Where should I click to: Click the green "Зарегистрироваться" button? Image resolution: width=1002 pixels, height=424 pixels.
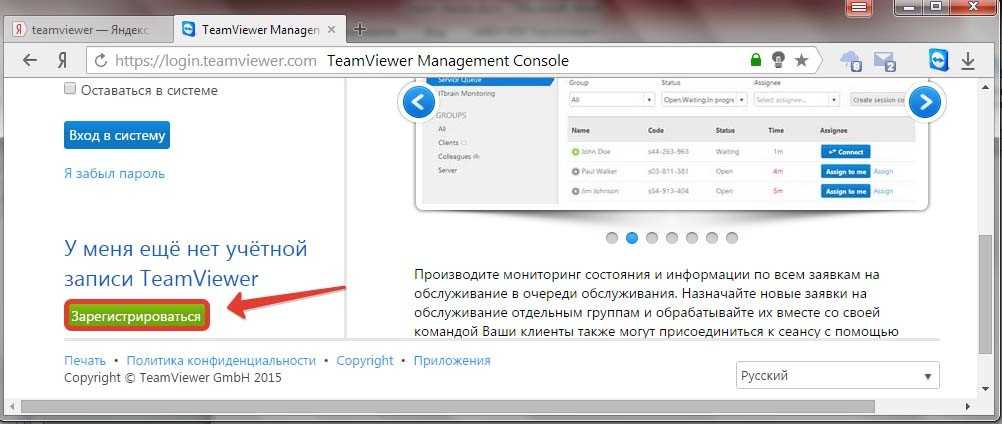coord(136,315)
